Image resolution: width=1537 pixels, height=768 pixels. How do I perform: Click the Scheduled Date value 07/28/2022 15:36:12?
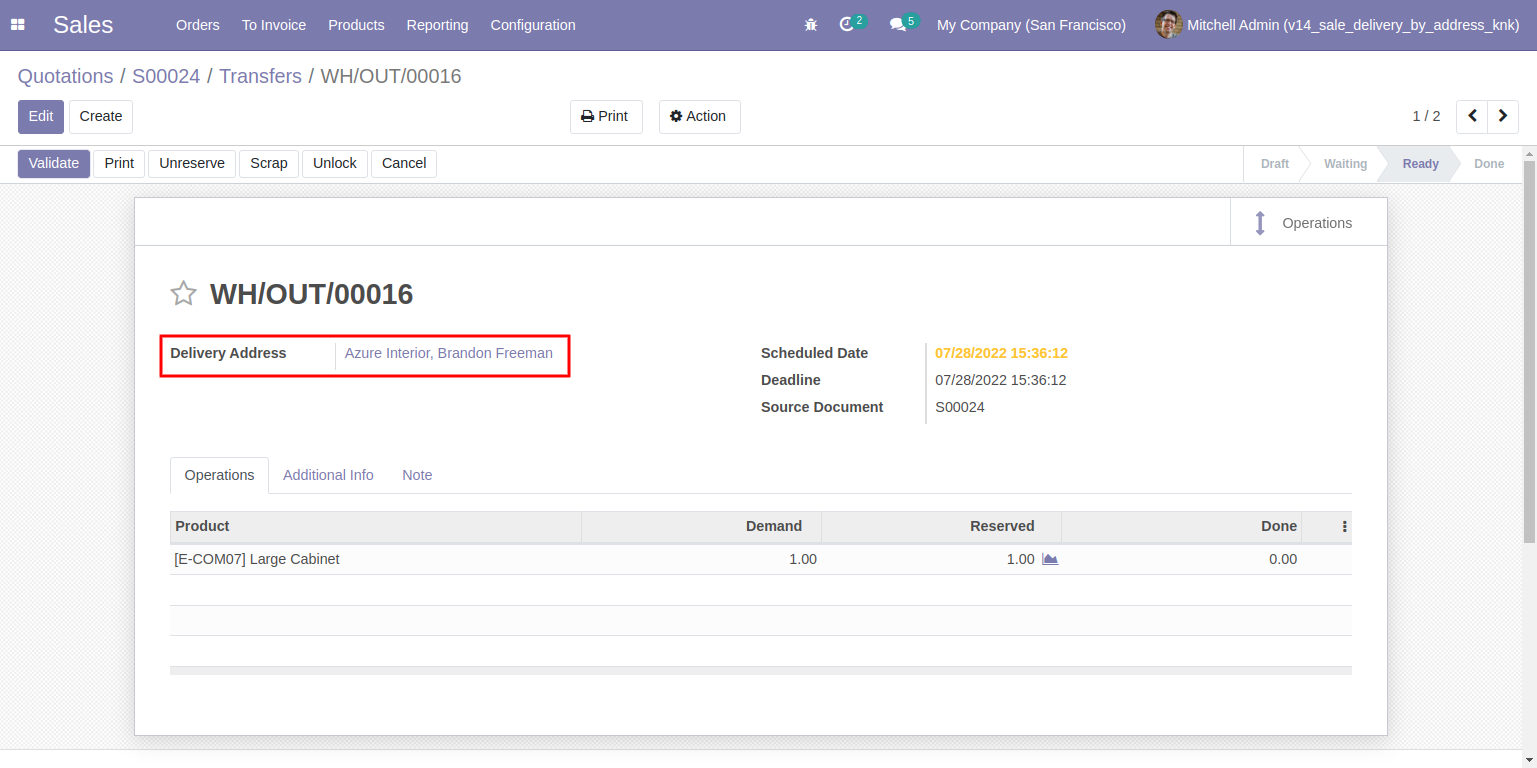(1001, 353)
